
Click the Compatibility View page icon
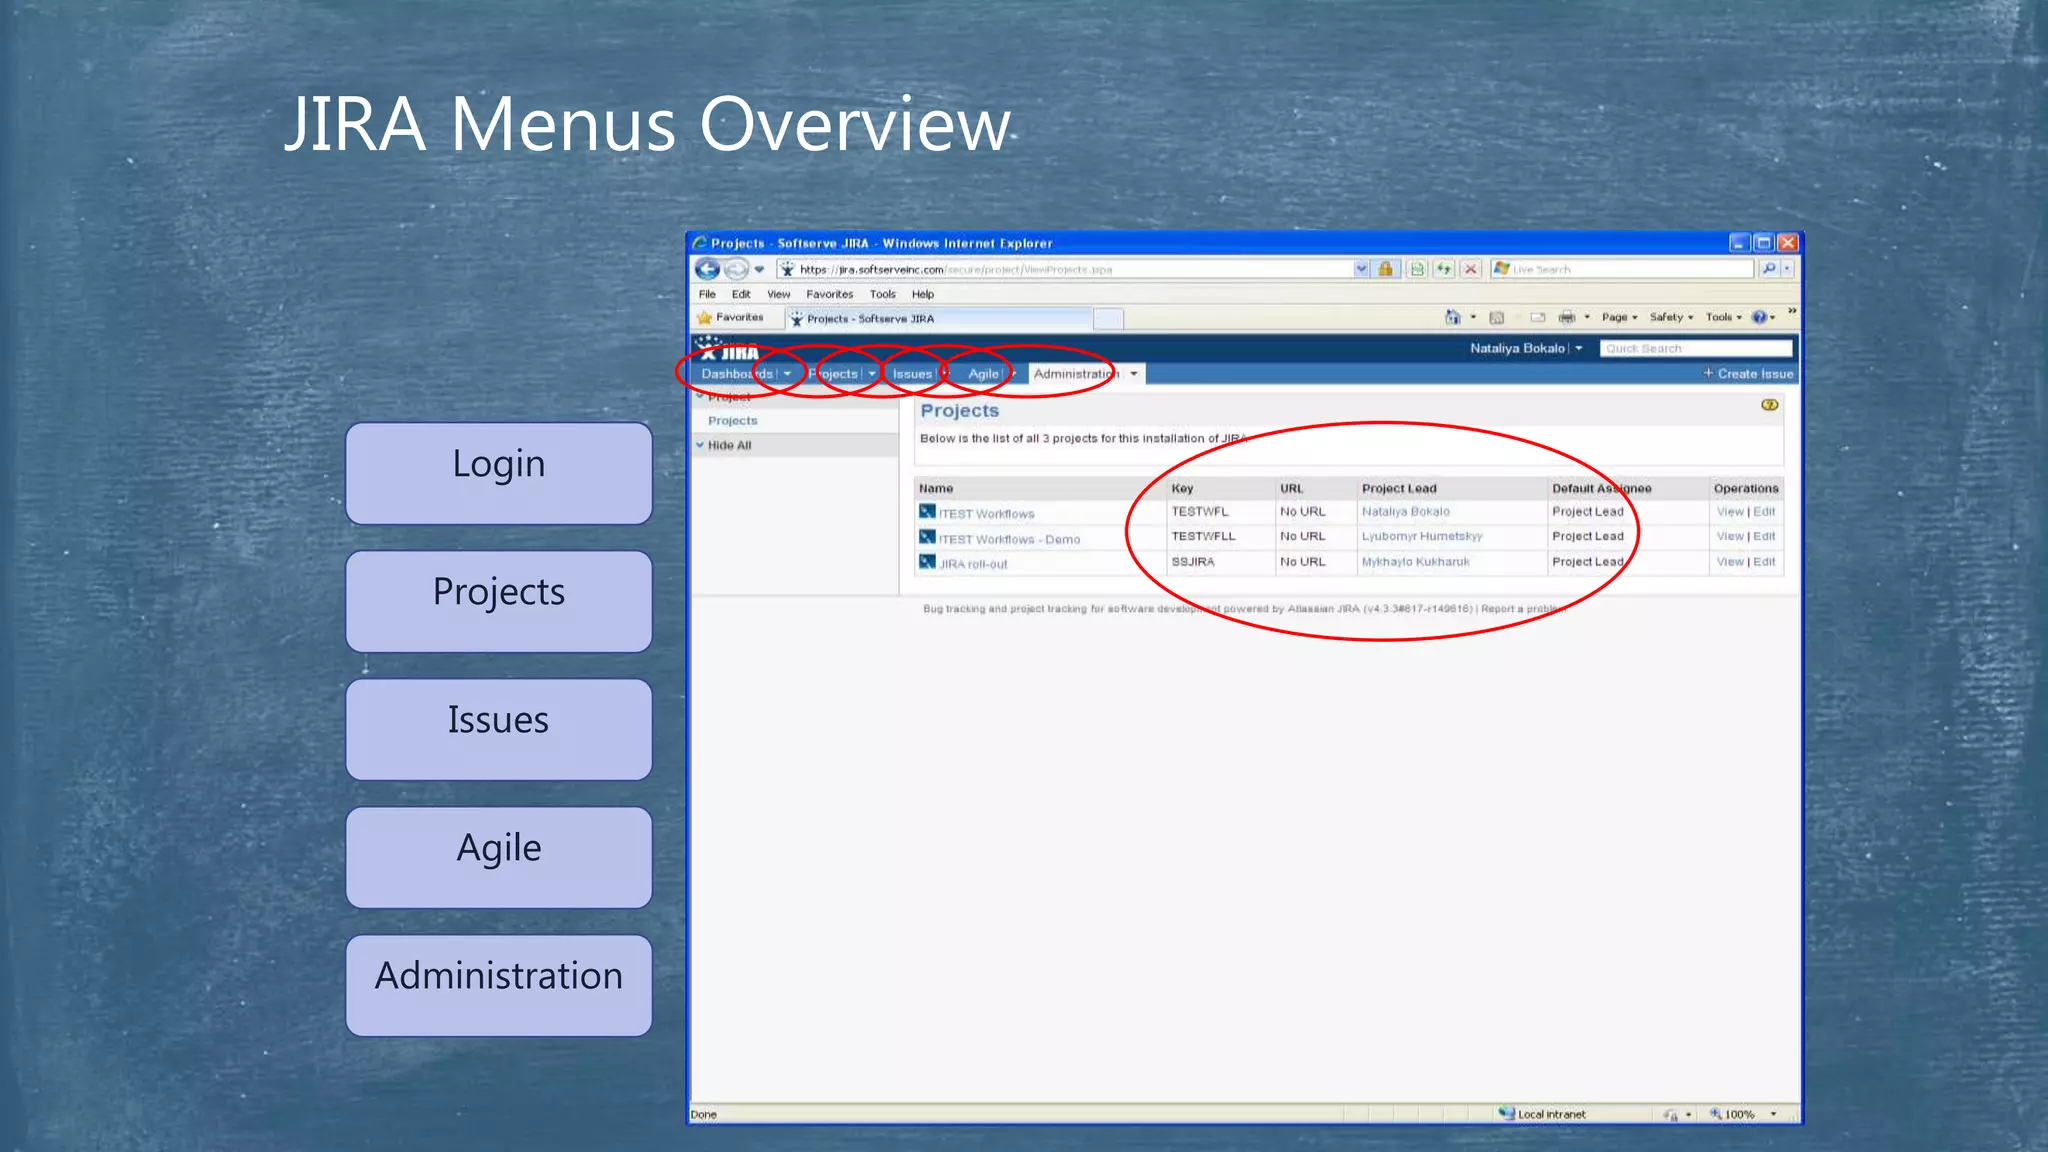click(x=1417, y=269)
